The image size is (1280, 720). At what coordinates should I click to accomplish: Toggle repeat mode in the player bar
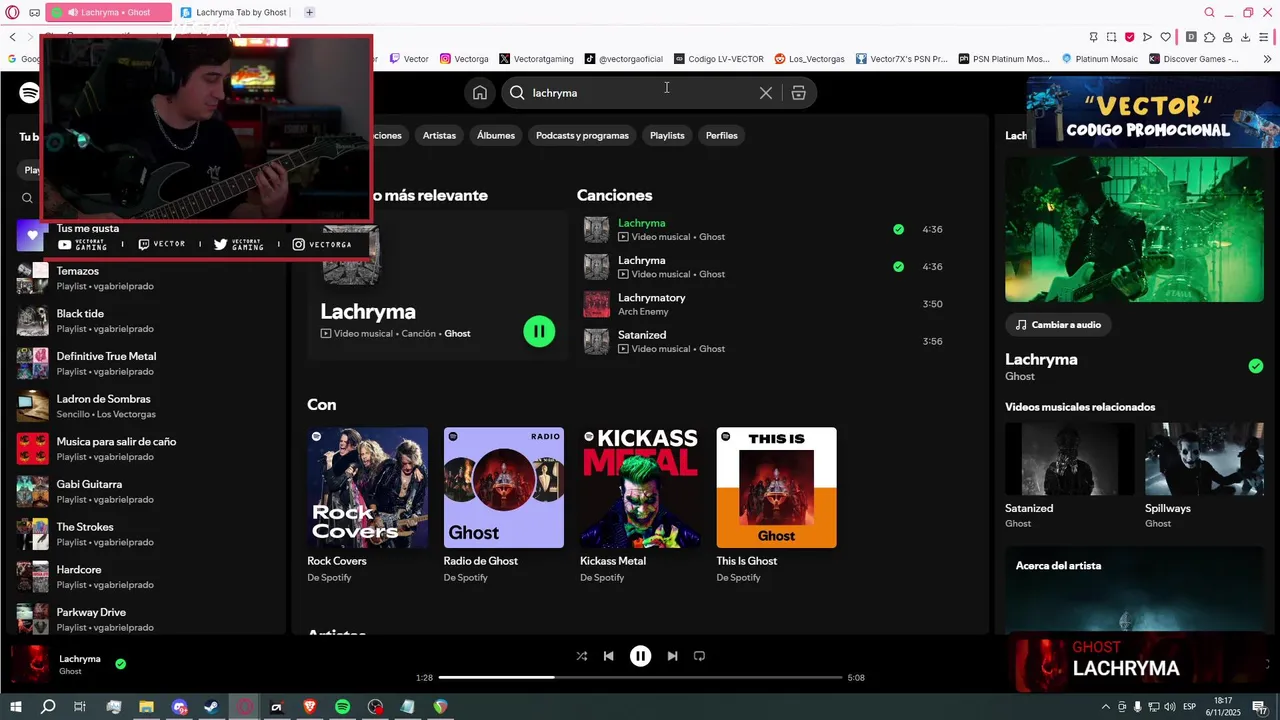699,656
